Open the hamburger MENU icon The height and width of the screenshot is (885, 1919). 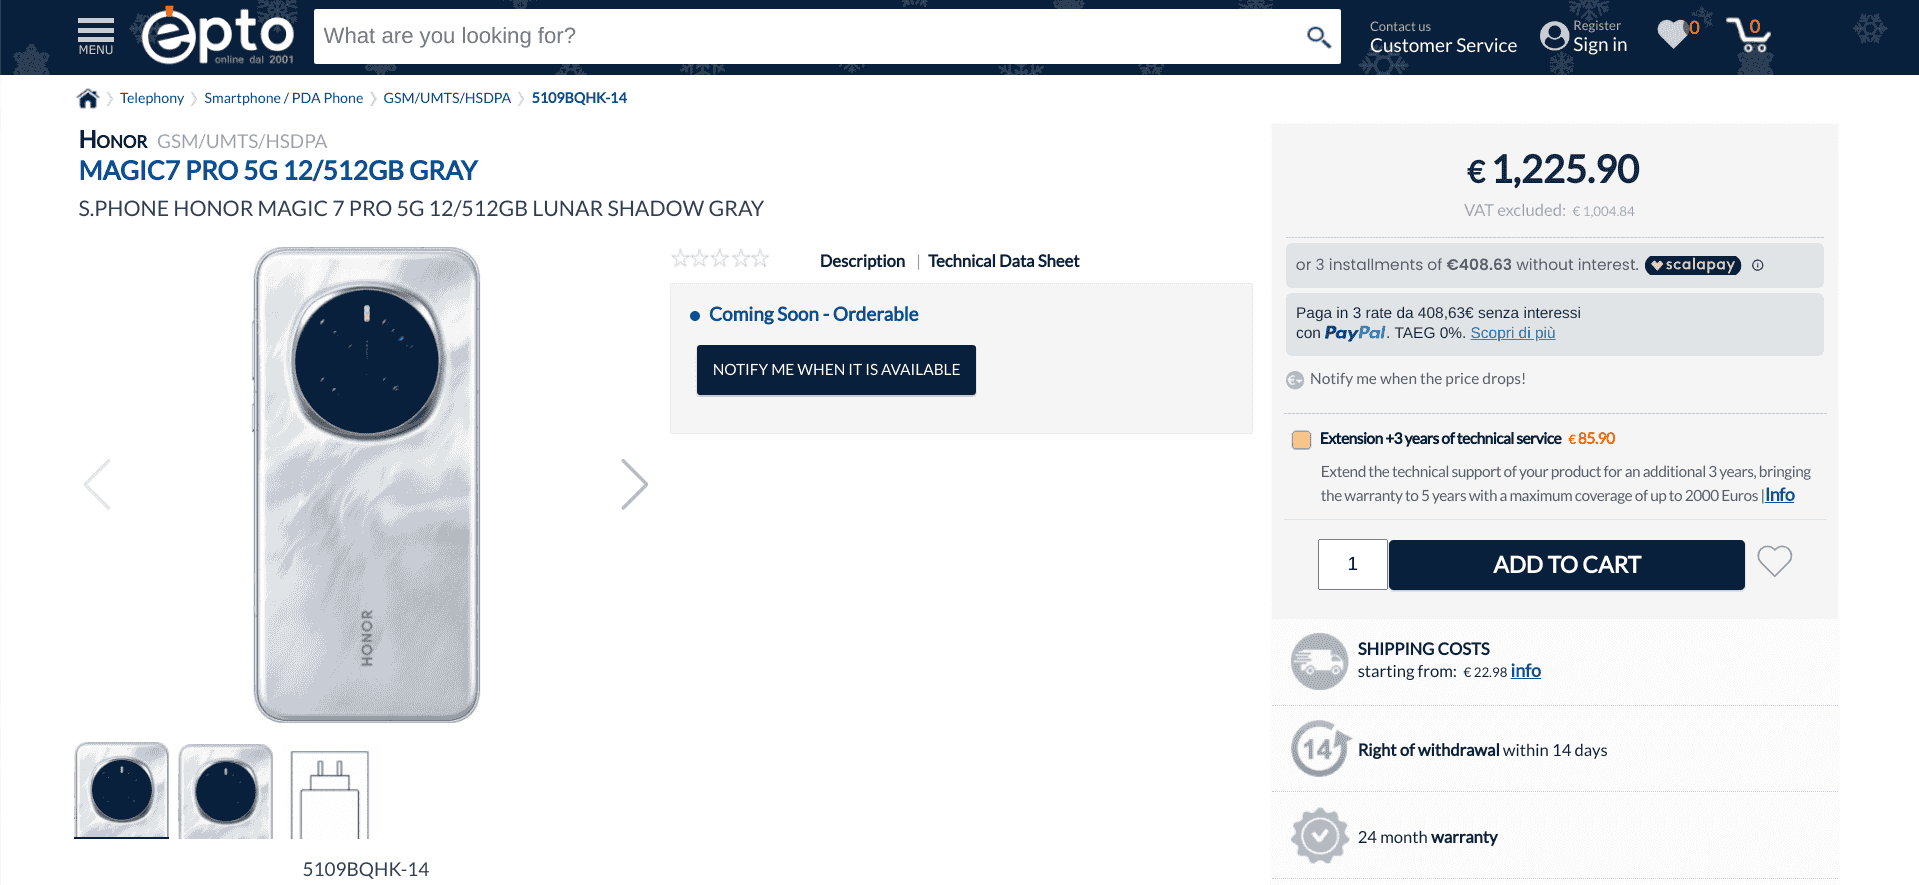96,36
